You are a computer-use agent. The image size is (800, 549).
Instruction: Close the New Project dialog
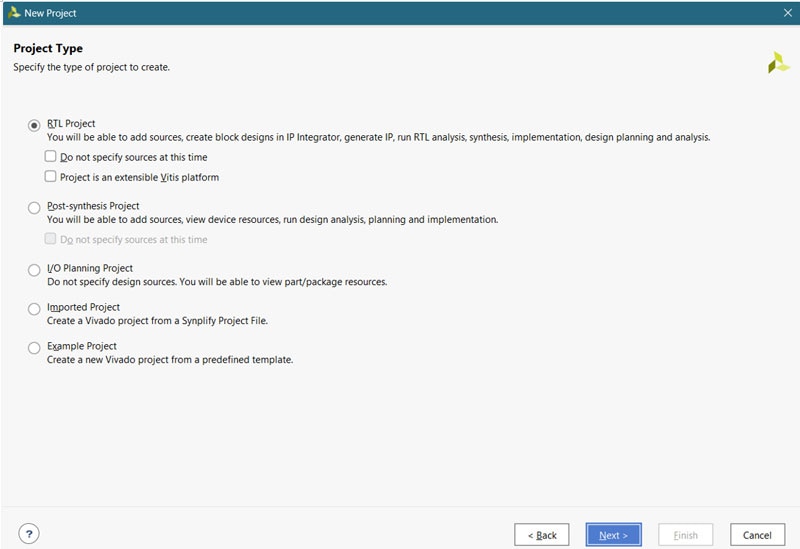pos(786,13)
